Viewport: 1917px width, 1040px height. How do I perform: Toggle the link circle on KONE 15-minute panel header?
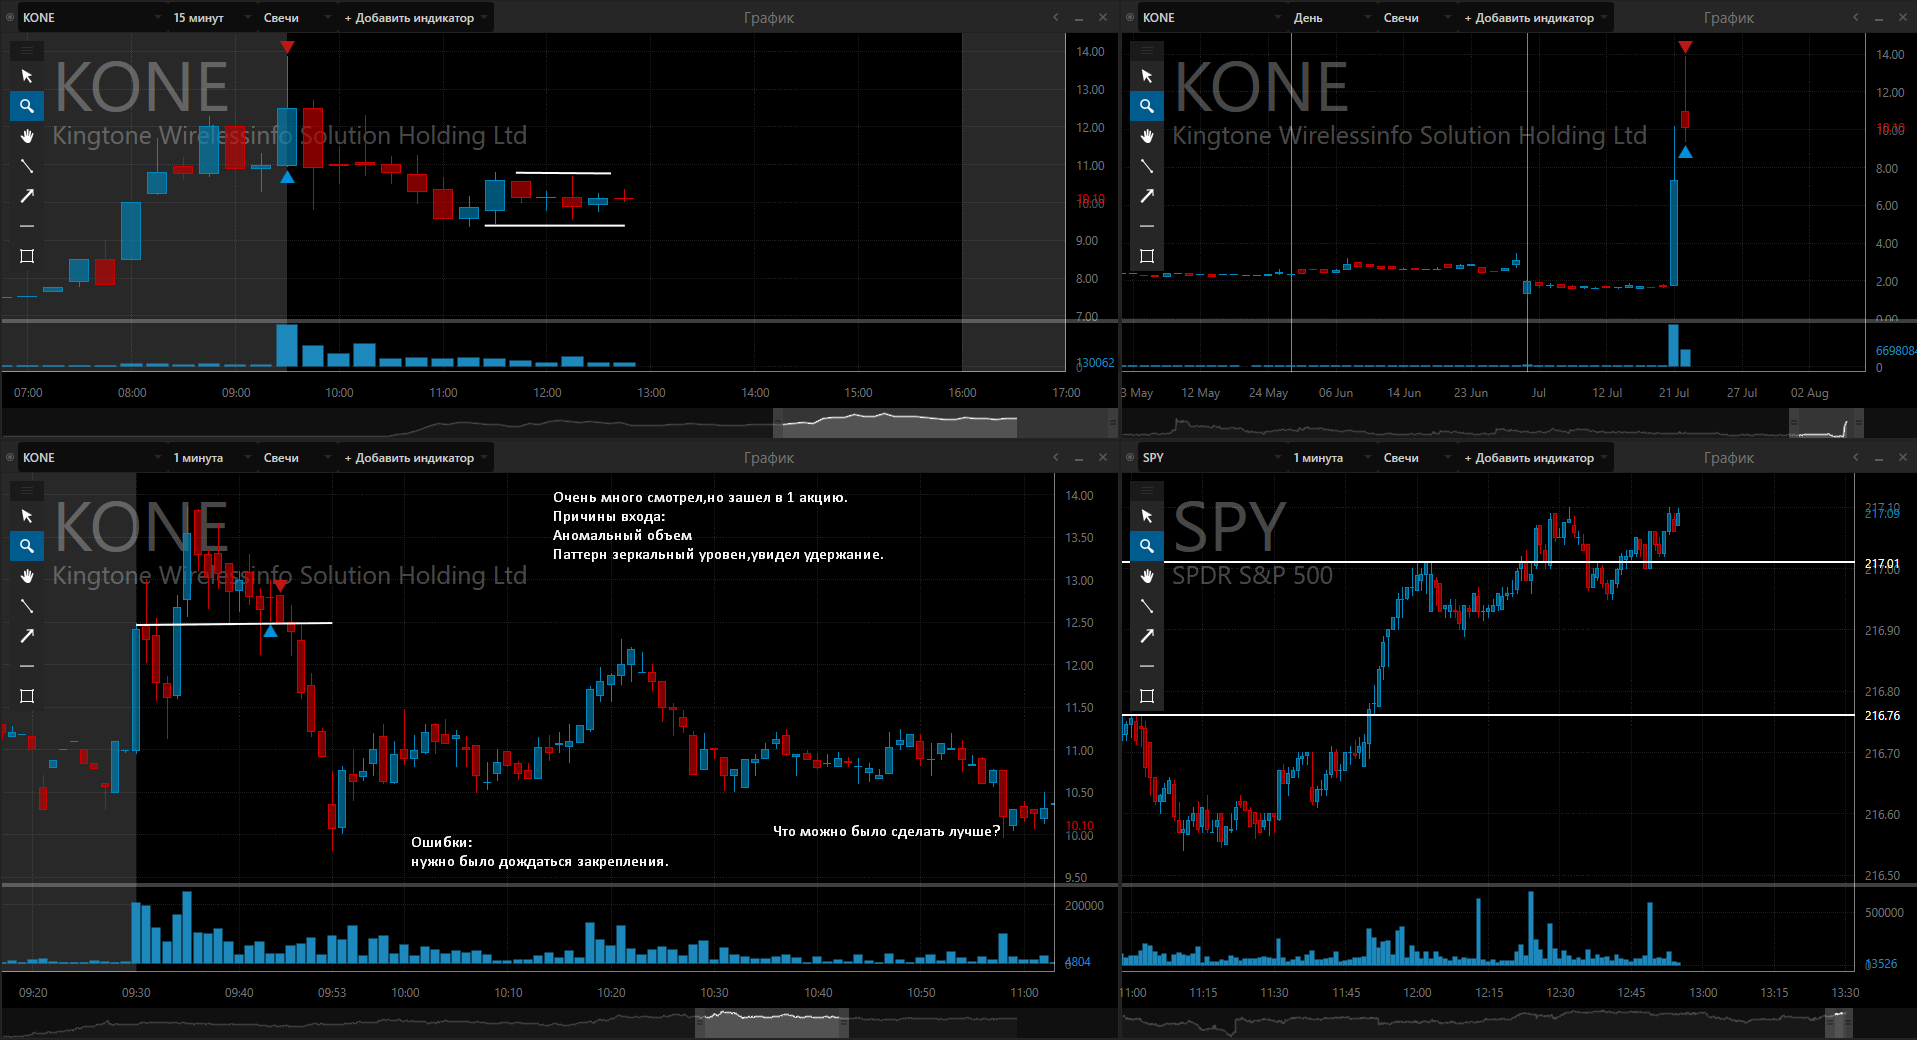10,17
